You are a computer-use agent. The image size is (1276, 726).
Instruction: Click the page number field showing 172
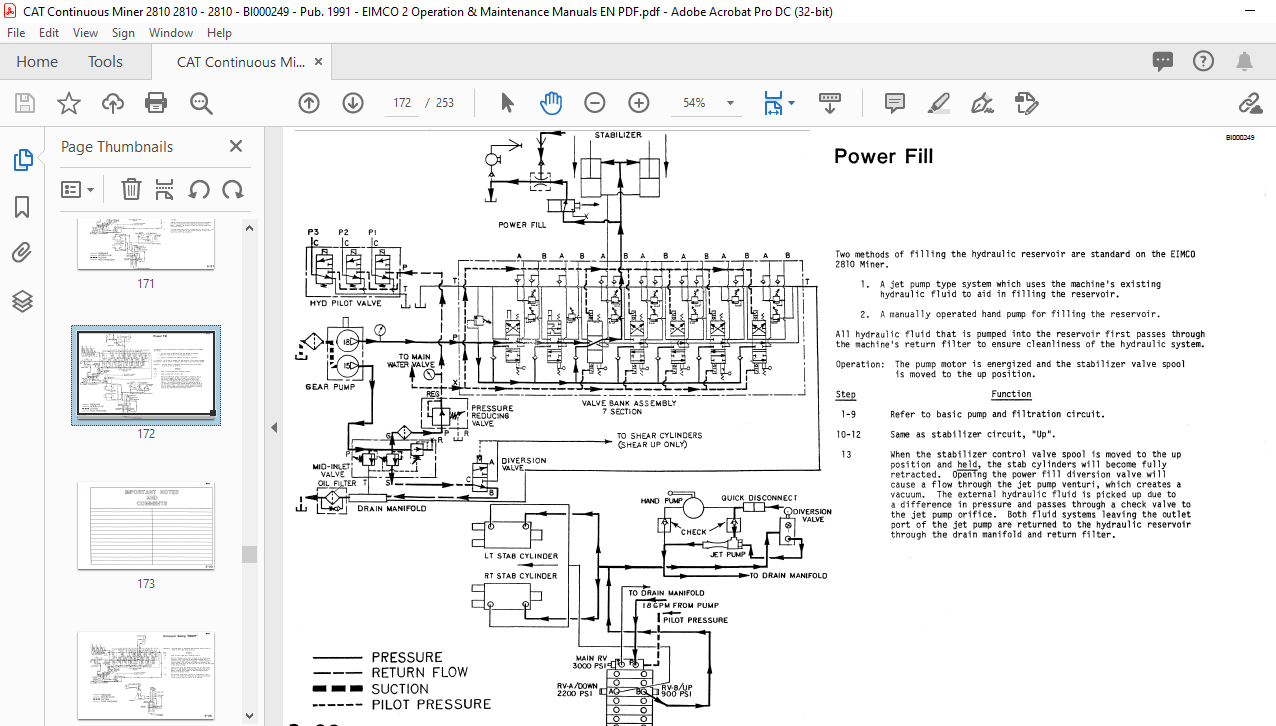(403, 103)
